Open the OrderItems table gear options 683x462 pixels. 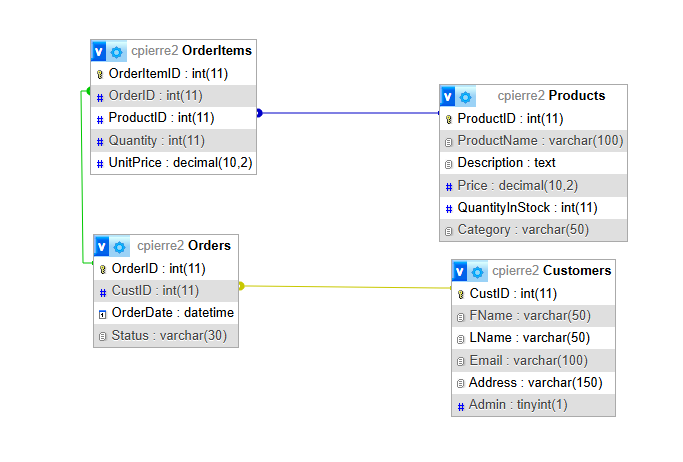point(116,51)
